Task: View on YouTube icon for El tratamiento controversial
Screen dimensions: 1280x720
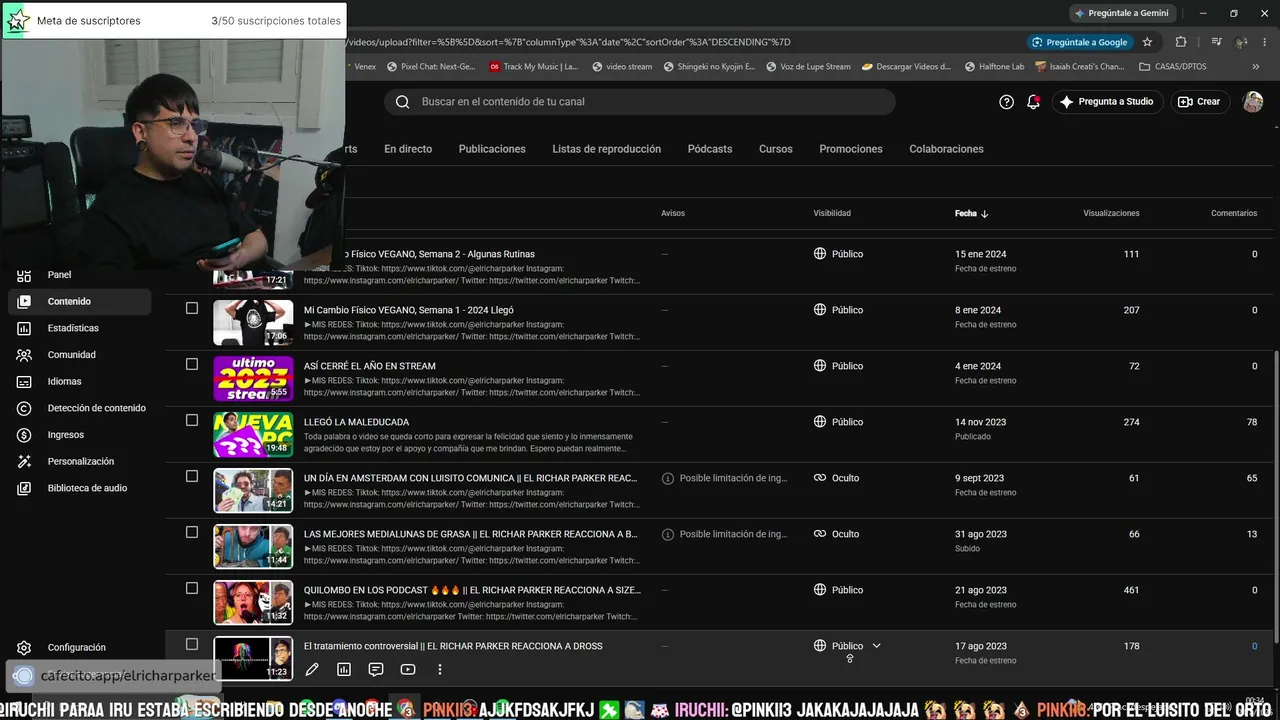Action: click(x=408, y=670)
